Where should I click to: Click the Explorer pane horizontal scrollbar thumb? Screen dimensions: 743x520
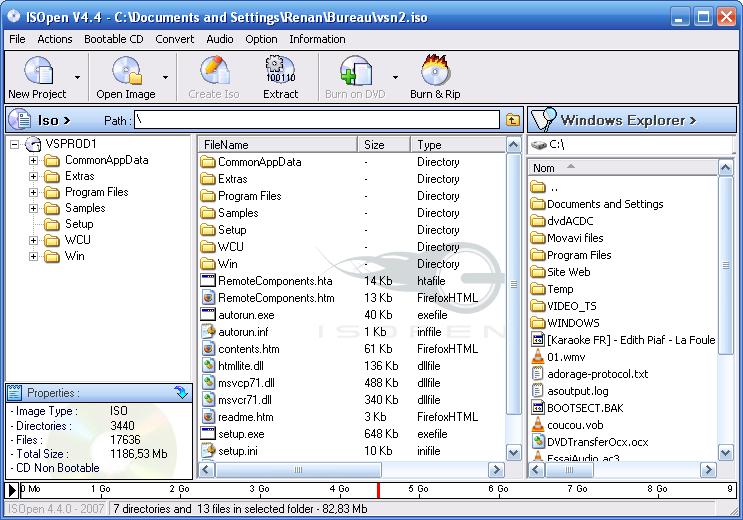(569, 470)
